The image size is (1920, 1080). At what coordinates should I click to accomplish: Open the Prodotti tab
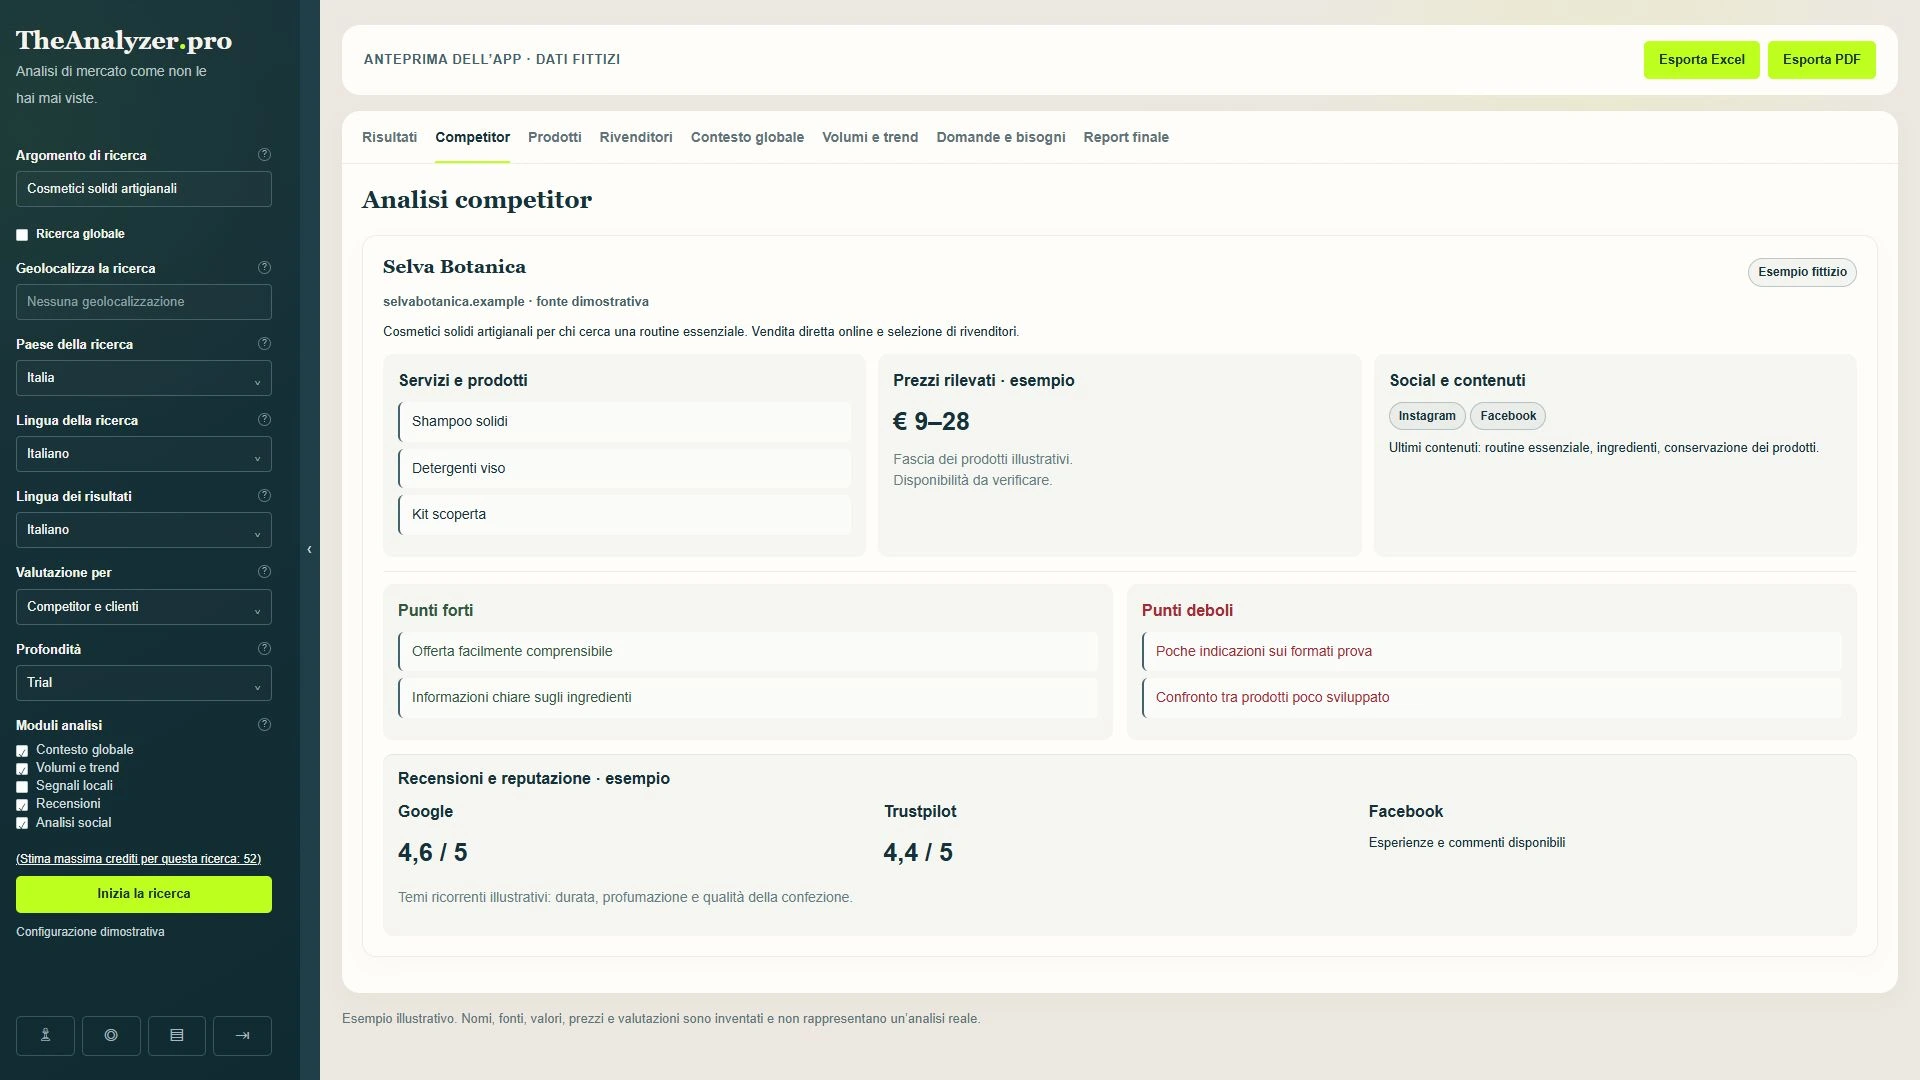coord(555,137)
